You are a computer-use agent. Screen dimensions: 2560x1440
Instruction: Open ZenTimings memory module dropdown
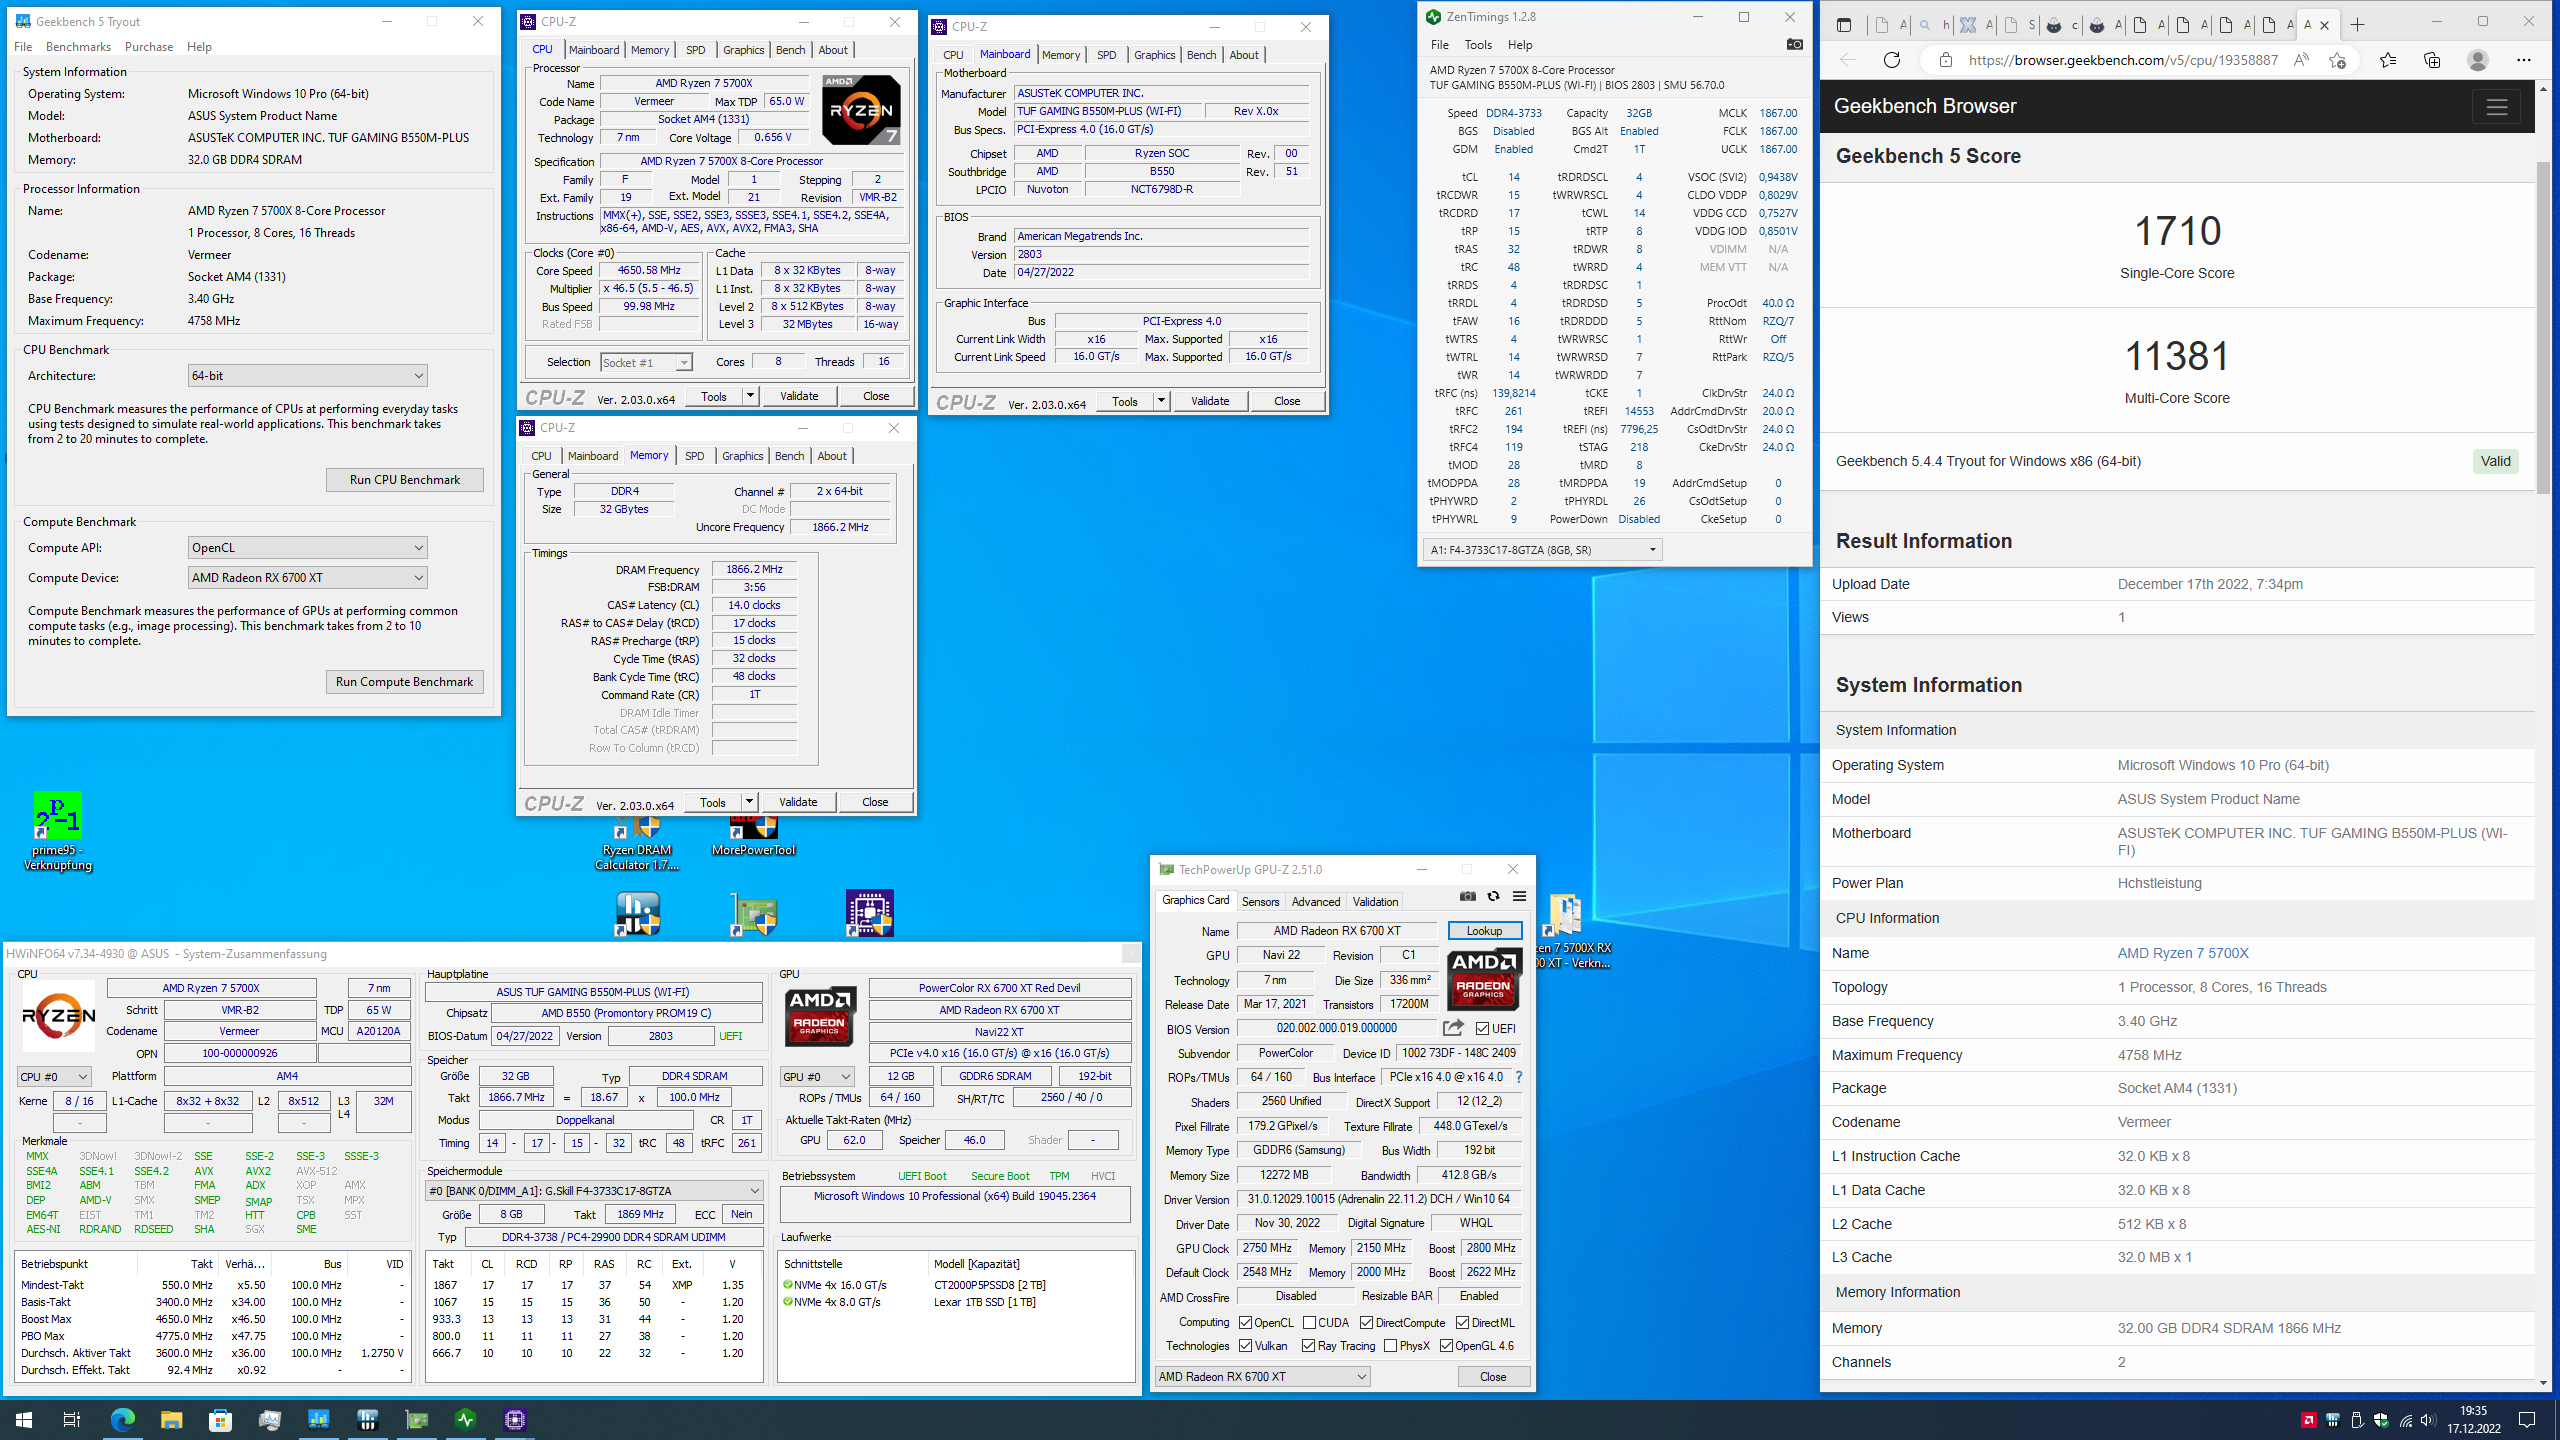point(1542,549)
